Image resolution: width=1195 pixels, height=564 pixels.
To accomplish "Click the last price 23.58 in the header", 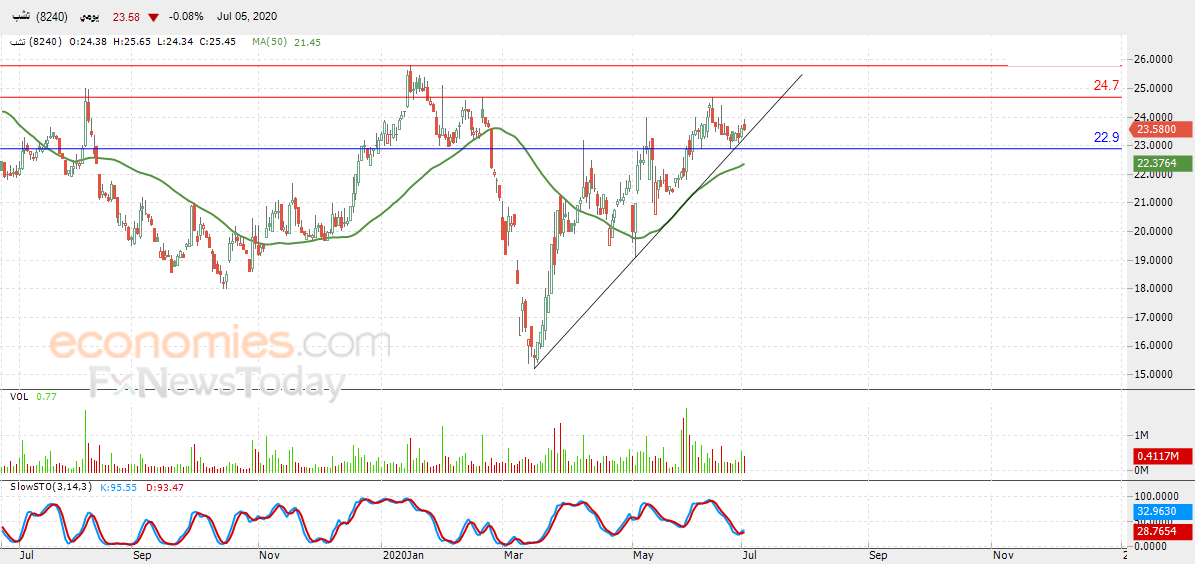I will [125, 17].
